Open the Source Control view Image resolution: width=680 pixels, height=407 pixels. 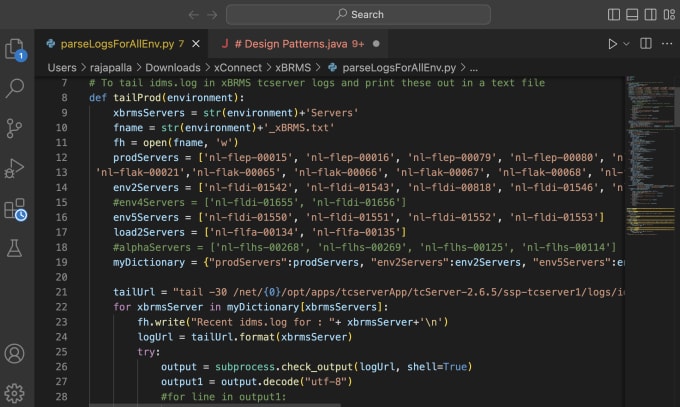click(x=14, y=128)
